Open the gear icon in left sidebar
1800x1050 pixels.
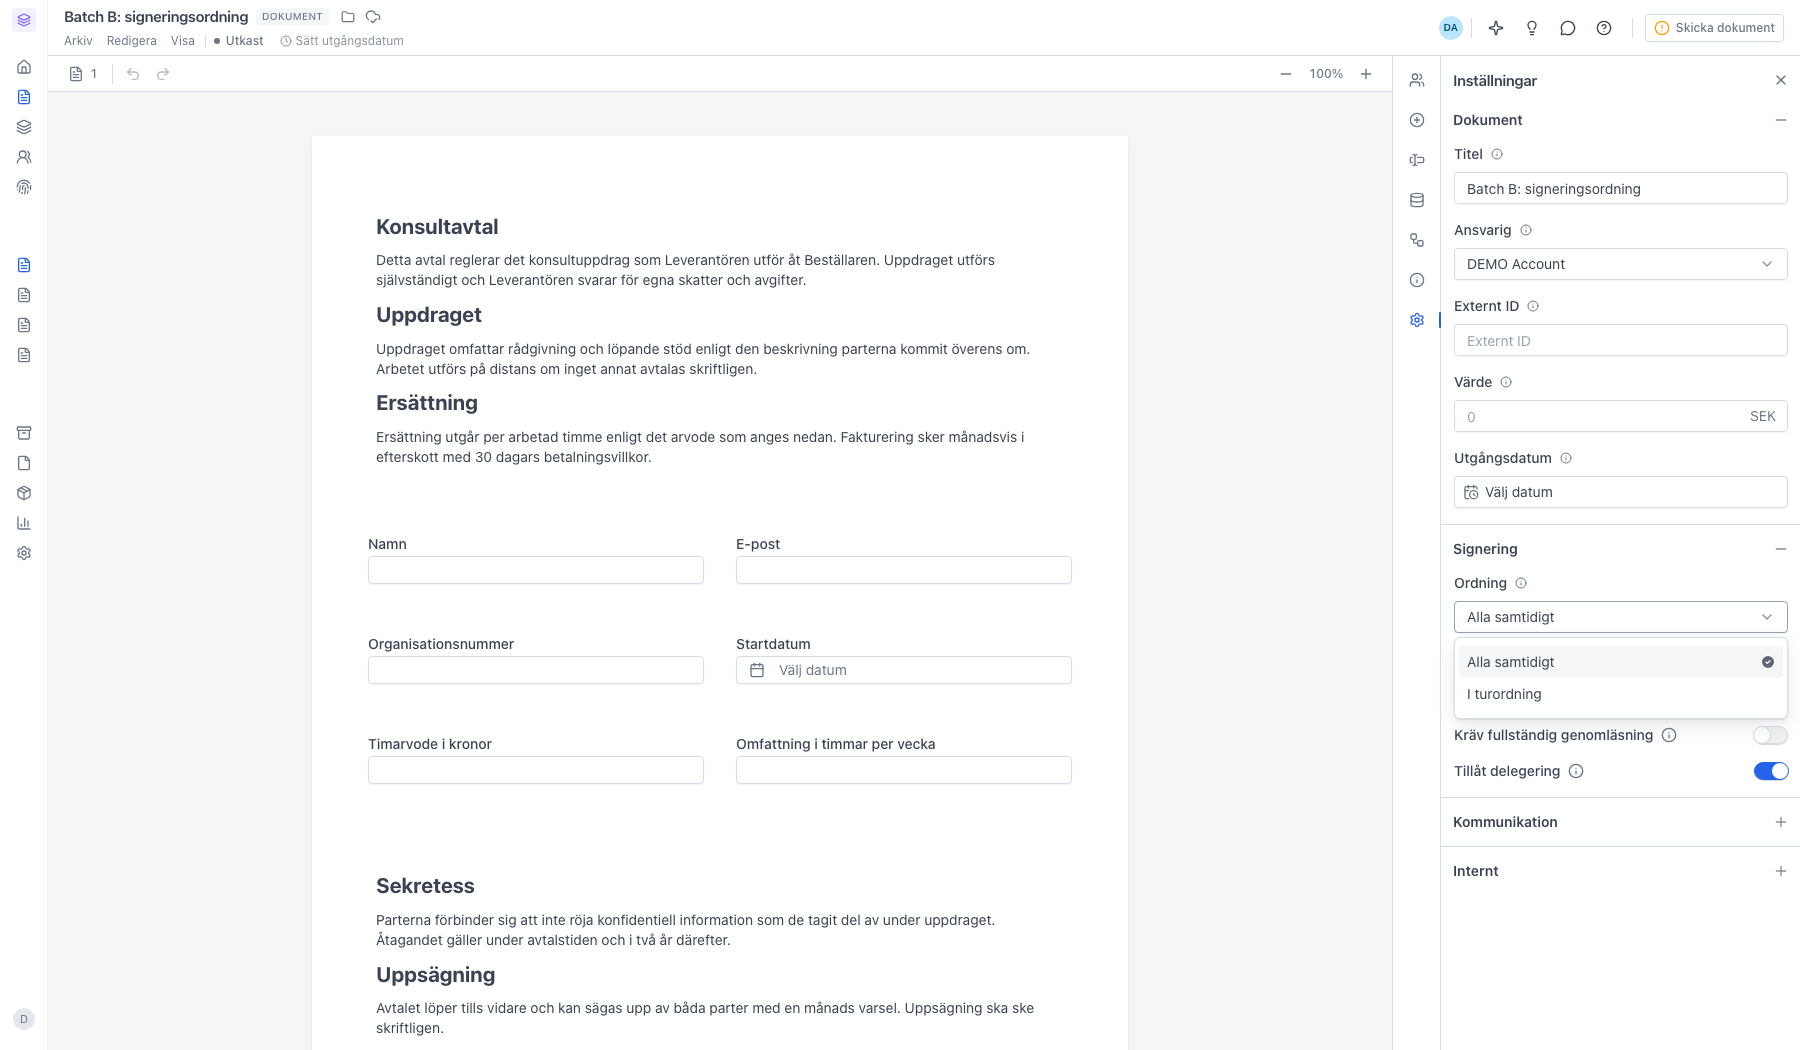click(x=24, y=553)
